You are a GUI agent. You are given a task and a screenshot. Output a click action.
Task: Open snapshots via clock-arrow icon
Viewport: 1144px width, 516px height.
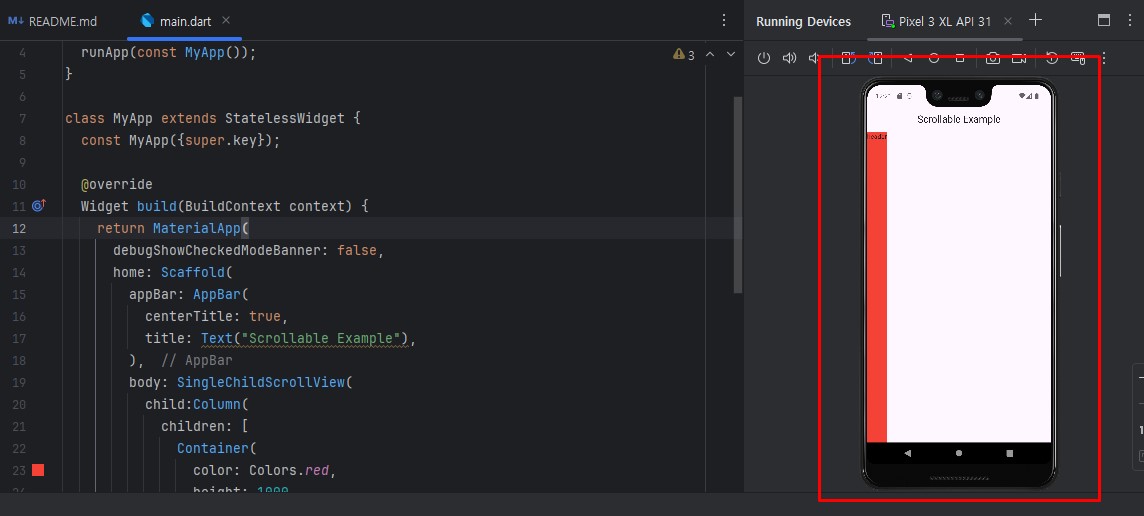[x=1052, y=58]
